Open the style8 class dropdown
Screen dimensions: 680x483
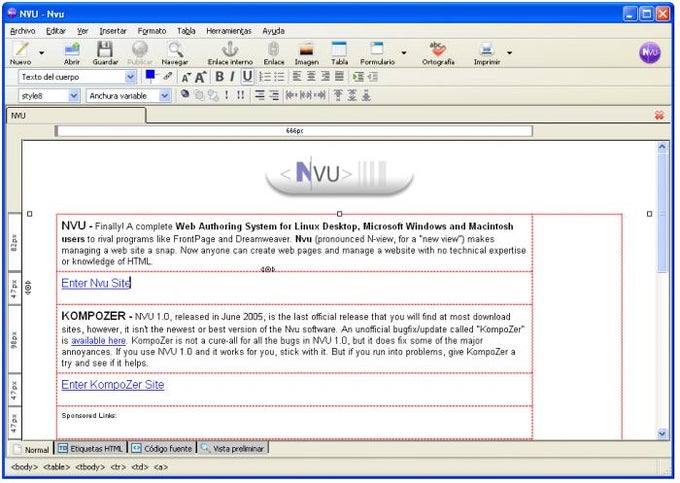point(49,96)
